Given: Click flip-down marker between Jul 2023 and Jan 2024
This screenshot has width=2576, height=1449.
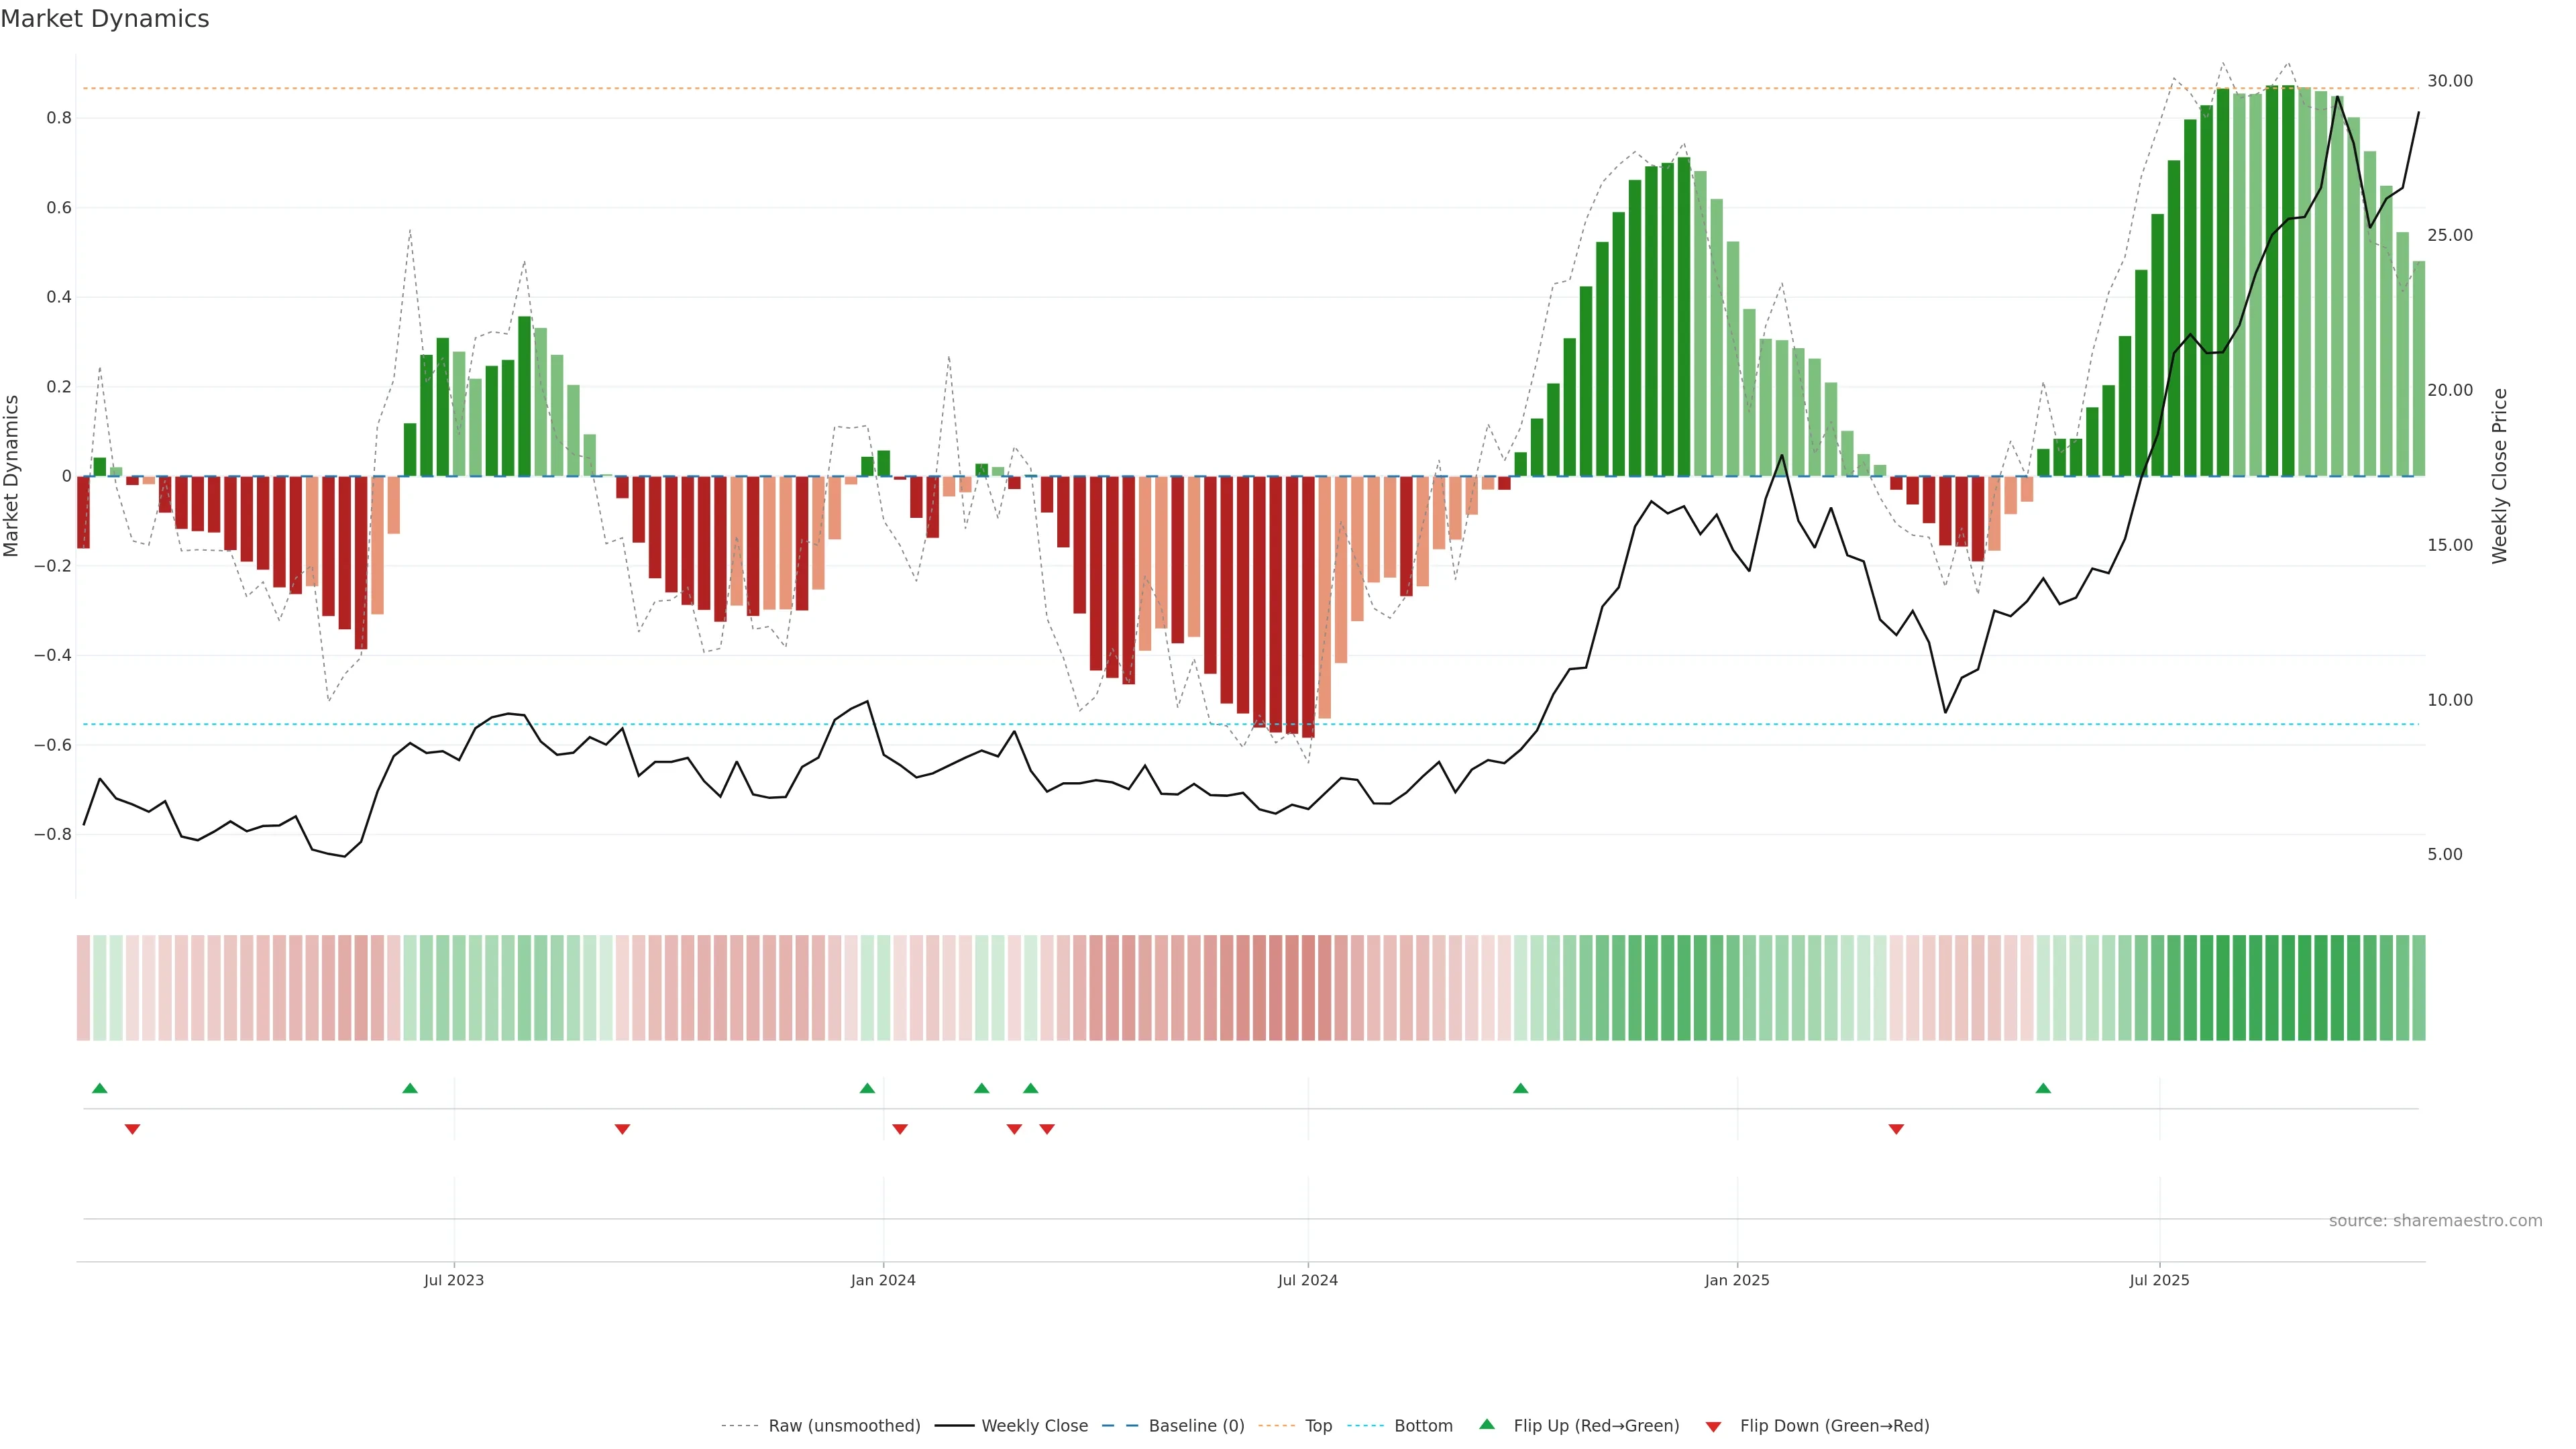Looking at the screenshot, I should click(622, 1129).
